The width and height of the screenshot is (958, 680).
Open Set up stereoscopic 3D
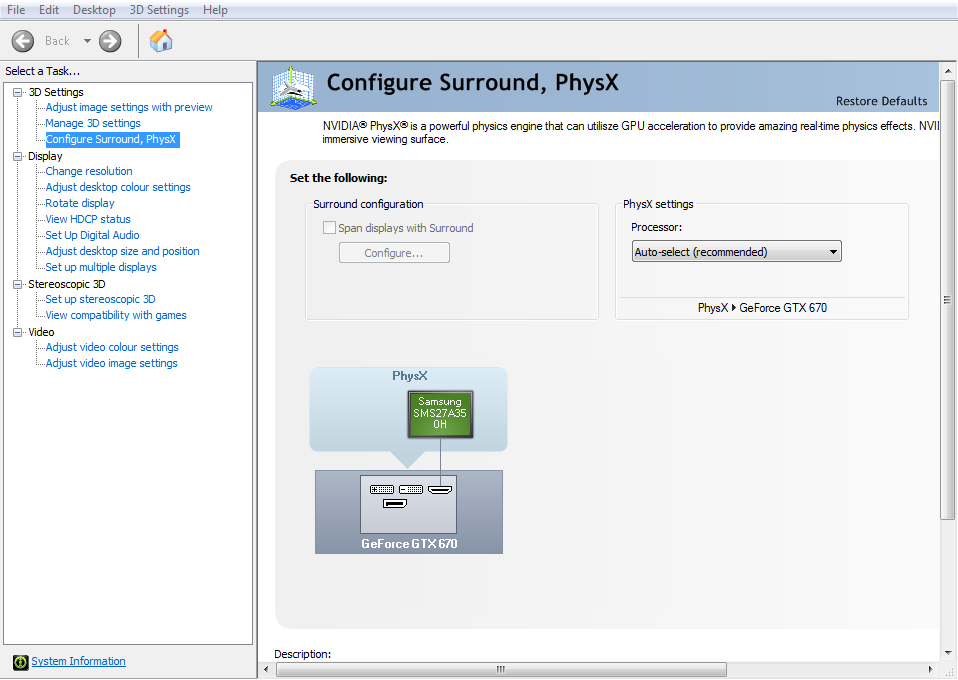point(100,299)
